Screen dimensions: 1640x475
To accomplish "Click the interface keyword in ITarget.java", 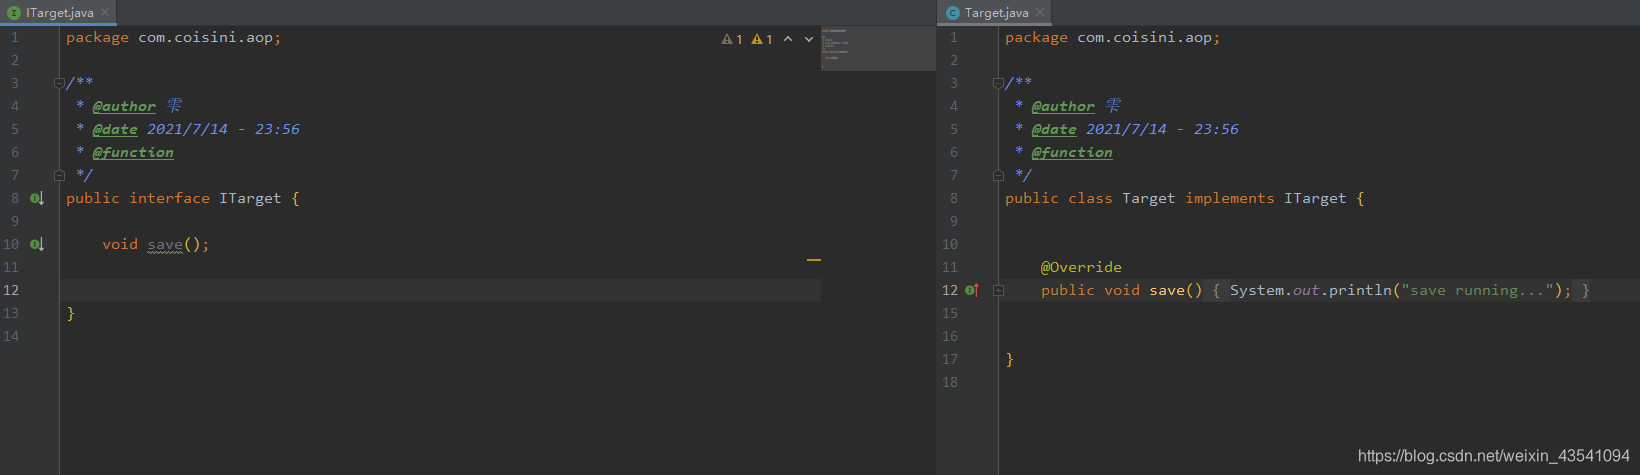I will (170, 199).
